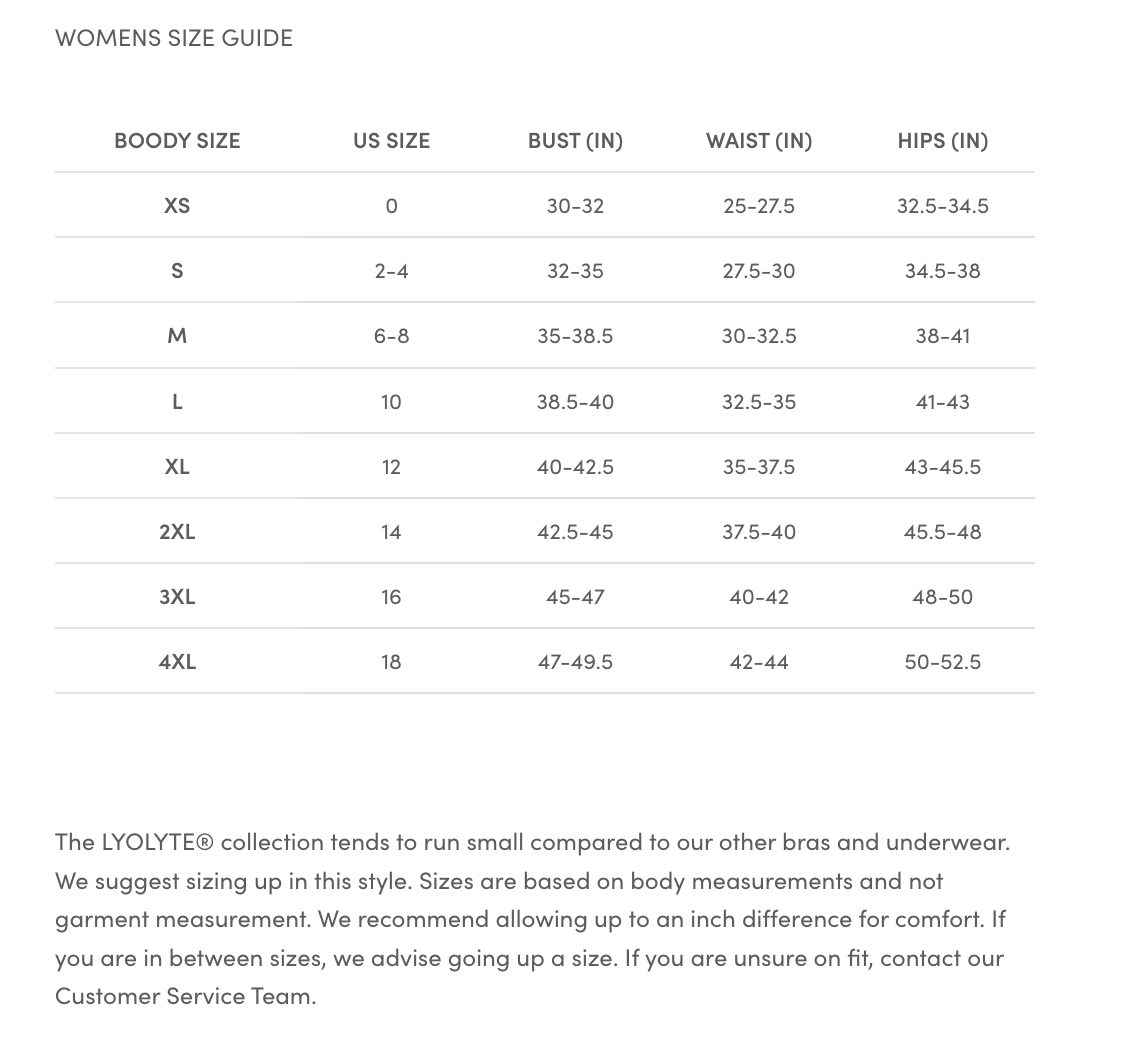
Task: Select the 35-38.5 bust measurement cell
Action: [575, 336]
